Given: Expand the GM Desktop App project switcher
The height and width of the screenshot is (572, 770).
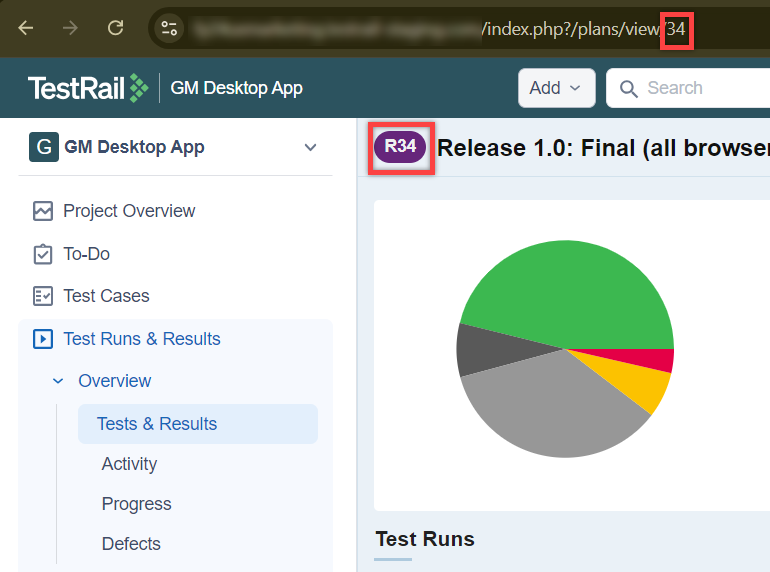Looking at the screenshot, I should (x=310, y=147).
